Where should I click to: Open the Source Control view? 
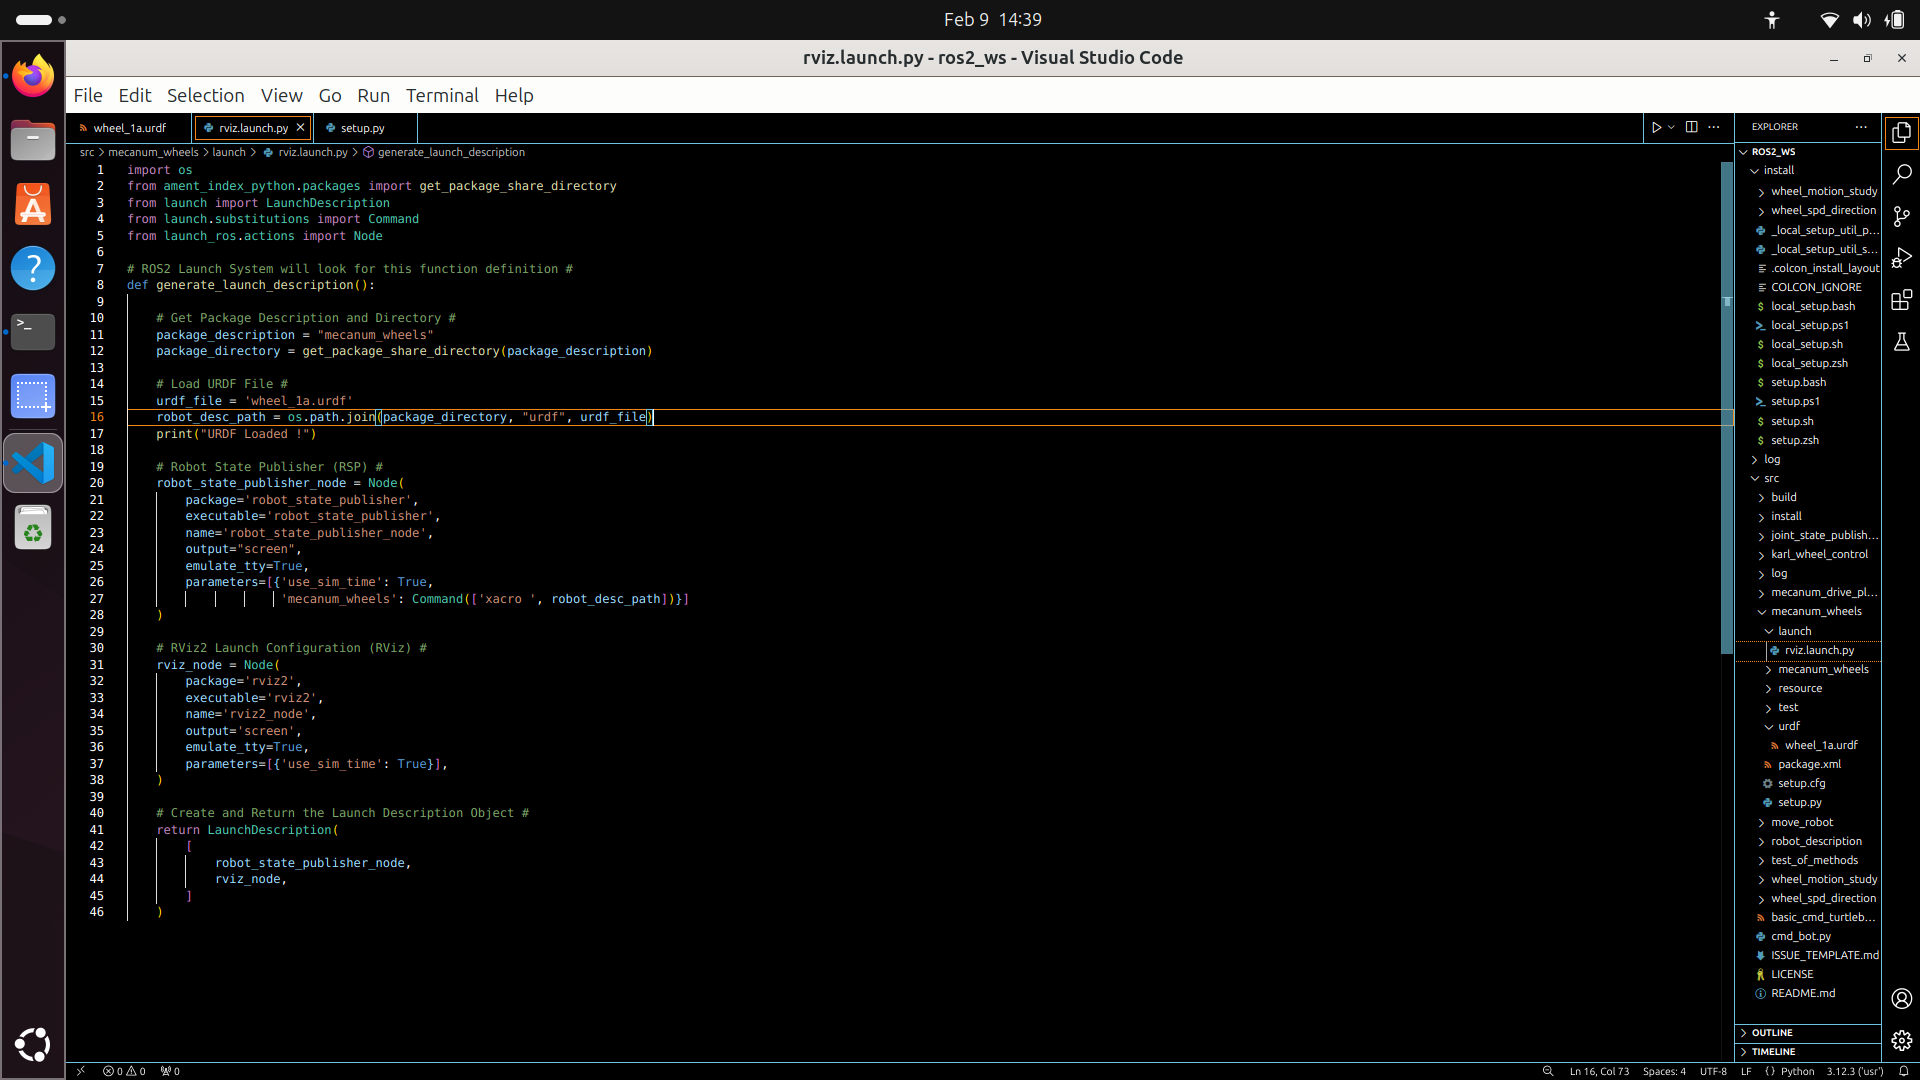(1901, 216)
